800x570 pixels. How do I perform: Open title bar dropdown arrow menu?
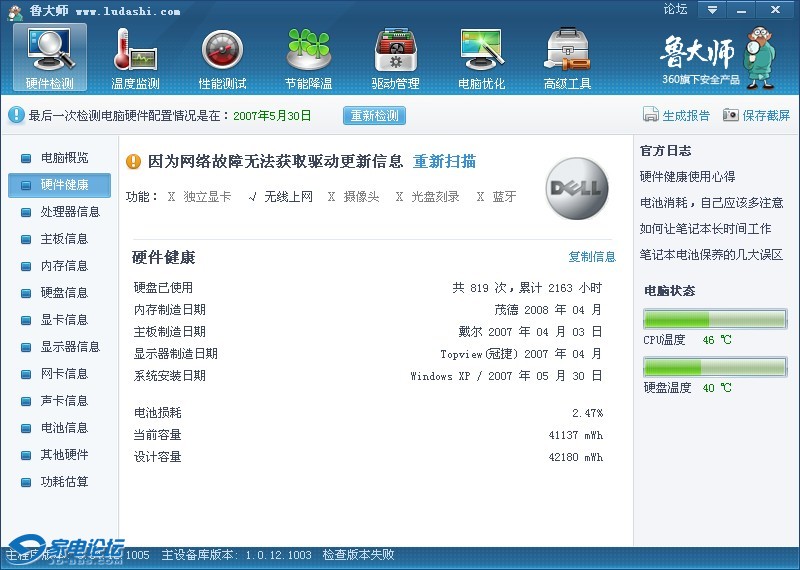[x=711, y=10]
